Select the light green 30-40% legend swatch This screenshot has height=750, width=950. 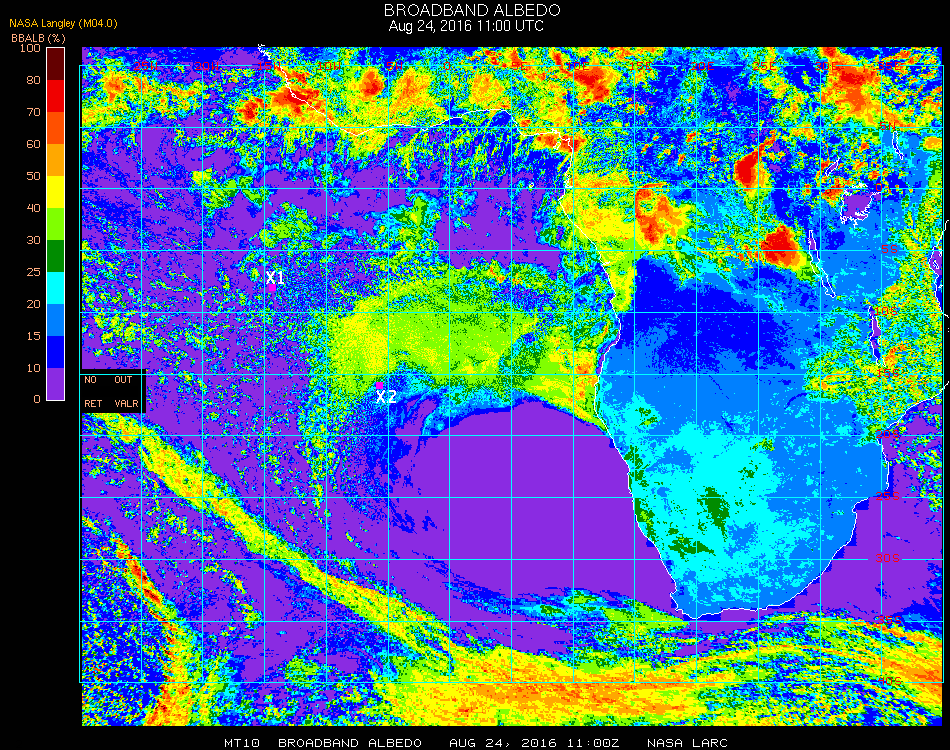(56, 224)
